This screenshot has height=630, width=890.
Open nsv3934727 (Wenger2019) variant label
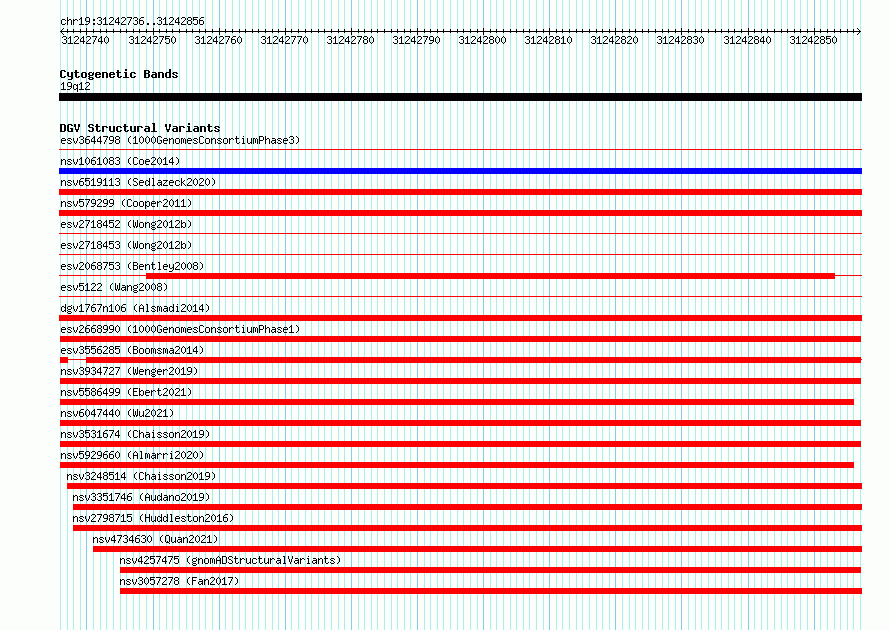(129, 371)
